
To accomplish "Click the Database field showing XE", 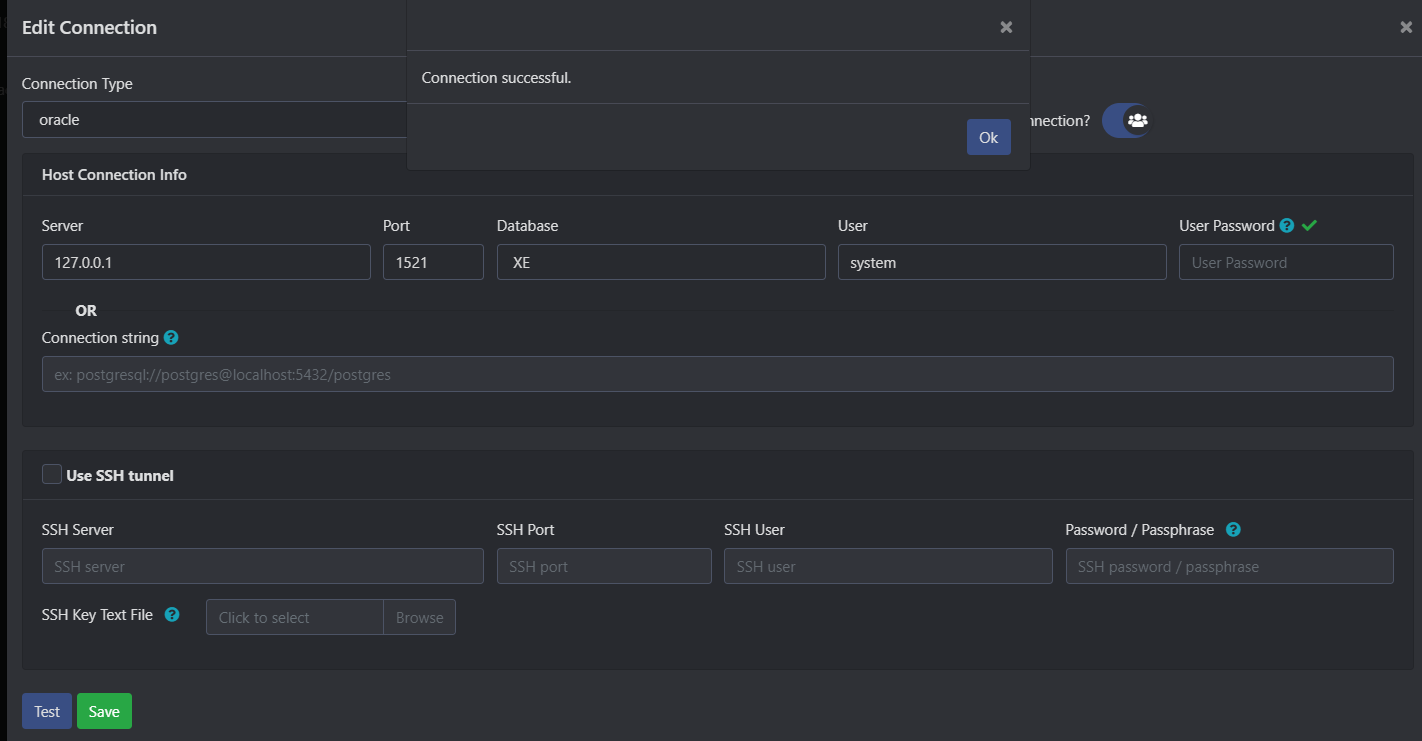I will [x=661, y=262].
